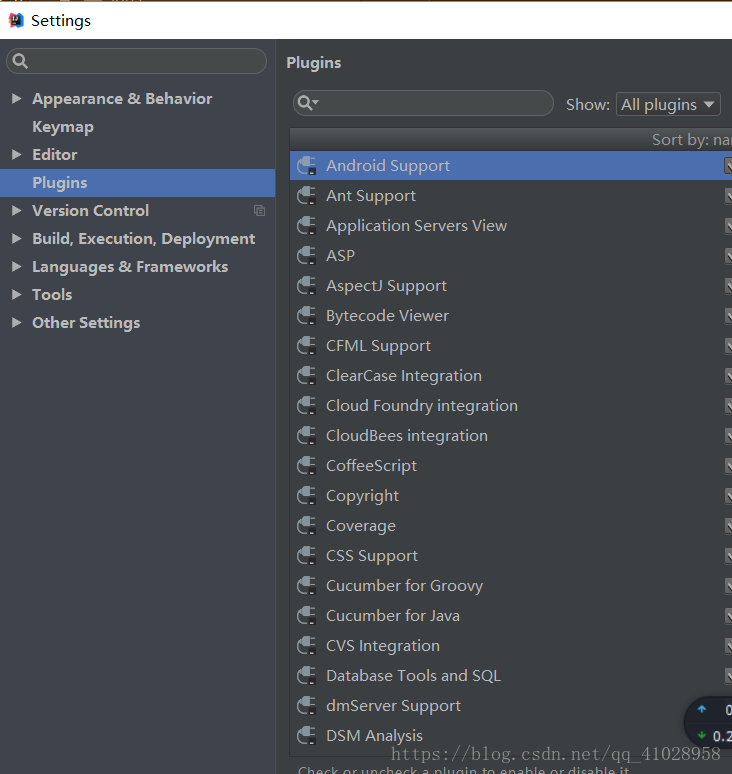The width and height of the screenshot is (732, 774).
Task: Click the CVS Integration plugin icon
Action: tap(307, 646)
